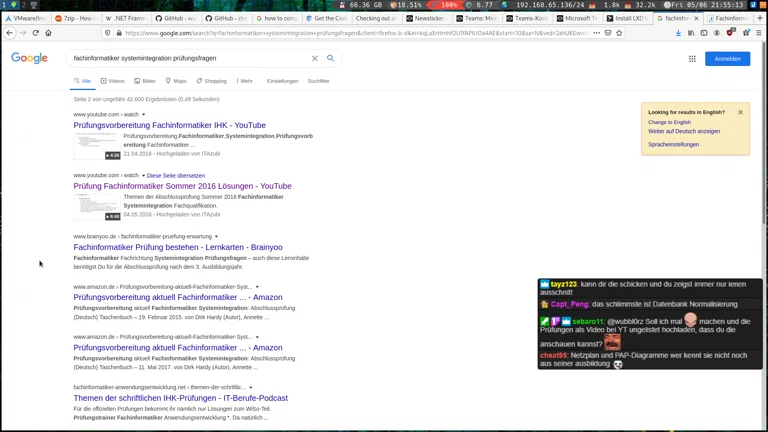Image resolution: width=768 pixels, height=432 pixels.
Task: Expand the arrow next to first youtube.com result
Action: (x=144, y=115)
